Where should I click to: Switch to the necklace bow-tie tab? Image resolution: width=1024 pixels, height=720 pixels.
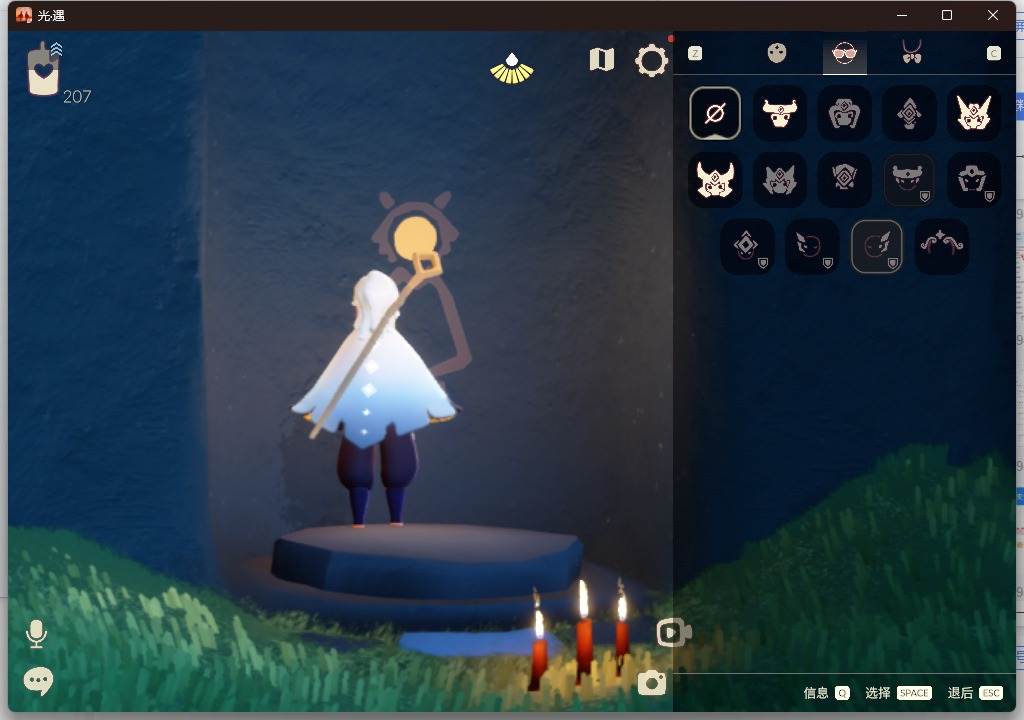coord(912,52)
